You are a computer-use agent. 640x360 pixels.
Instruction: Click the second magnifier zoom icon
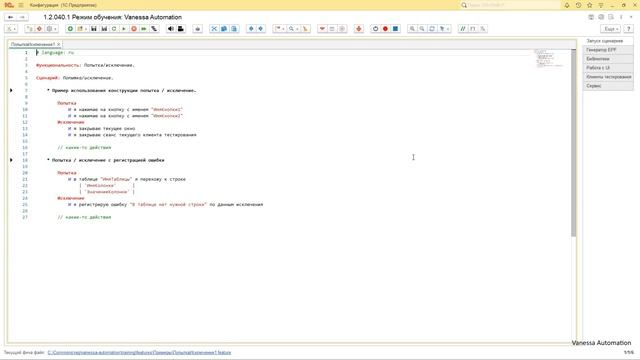422,29
